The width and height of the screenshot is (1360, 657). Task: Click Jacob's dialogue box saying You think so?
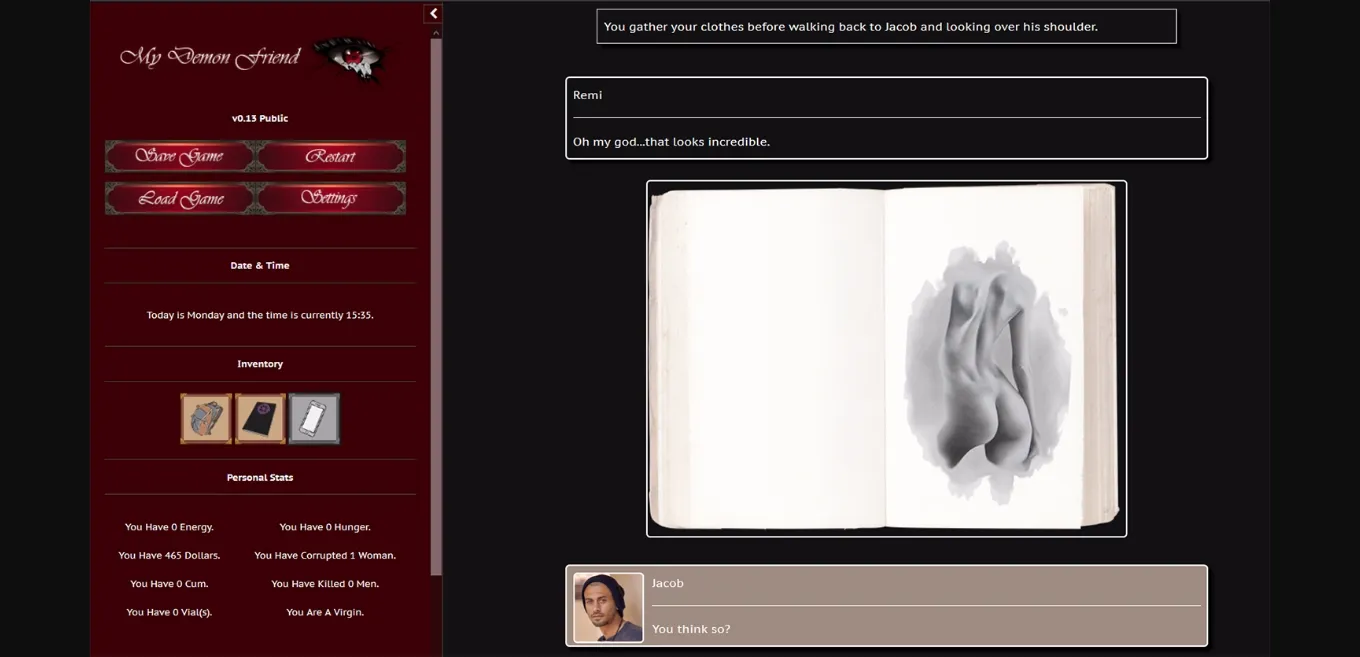(x=925, y=629)
